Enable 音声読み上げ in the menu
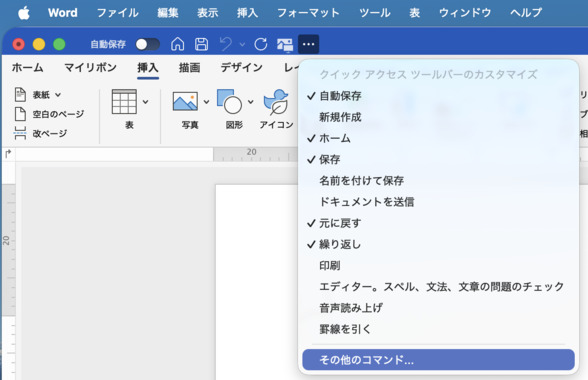This screenshot has width=588, height=380. pyautogui.click(x=438, y=308)
